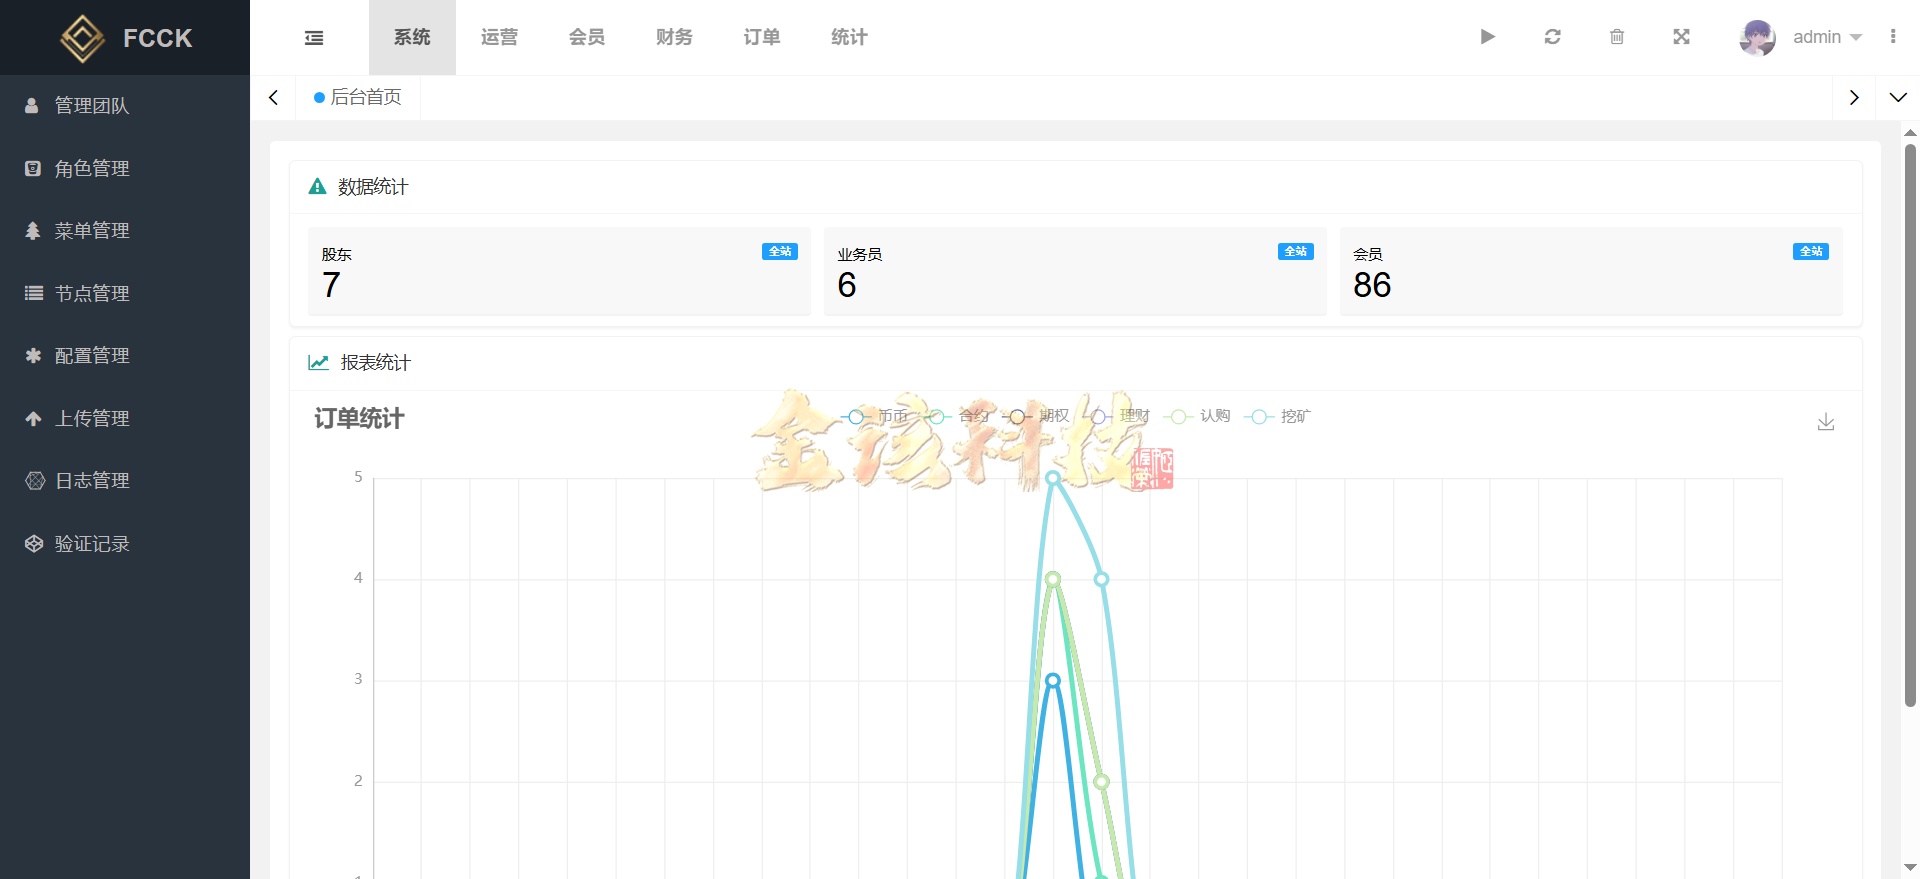The height and width of the screenshot is (879, 1920).
Task: Refresh the page using the reload icon
Action: coord(1552,37)
